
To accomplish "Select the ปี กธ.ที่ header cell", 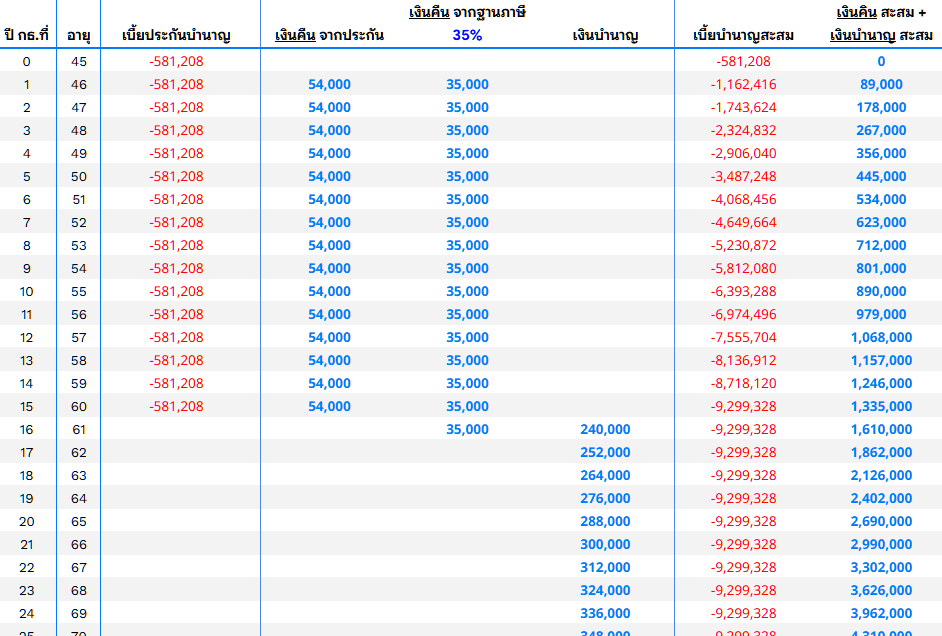I will [x=26, y=35].
